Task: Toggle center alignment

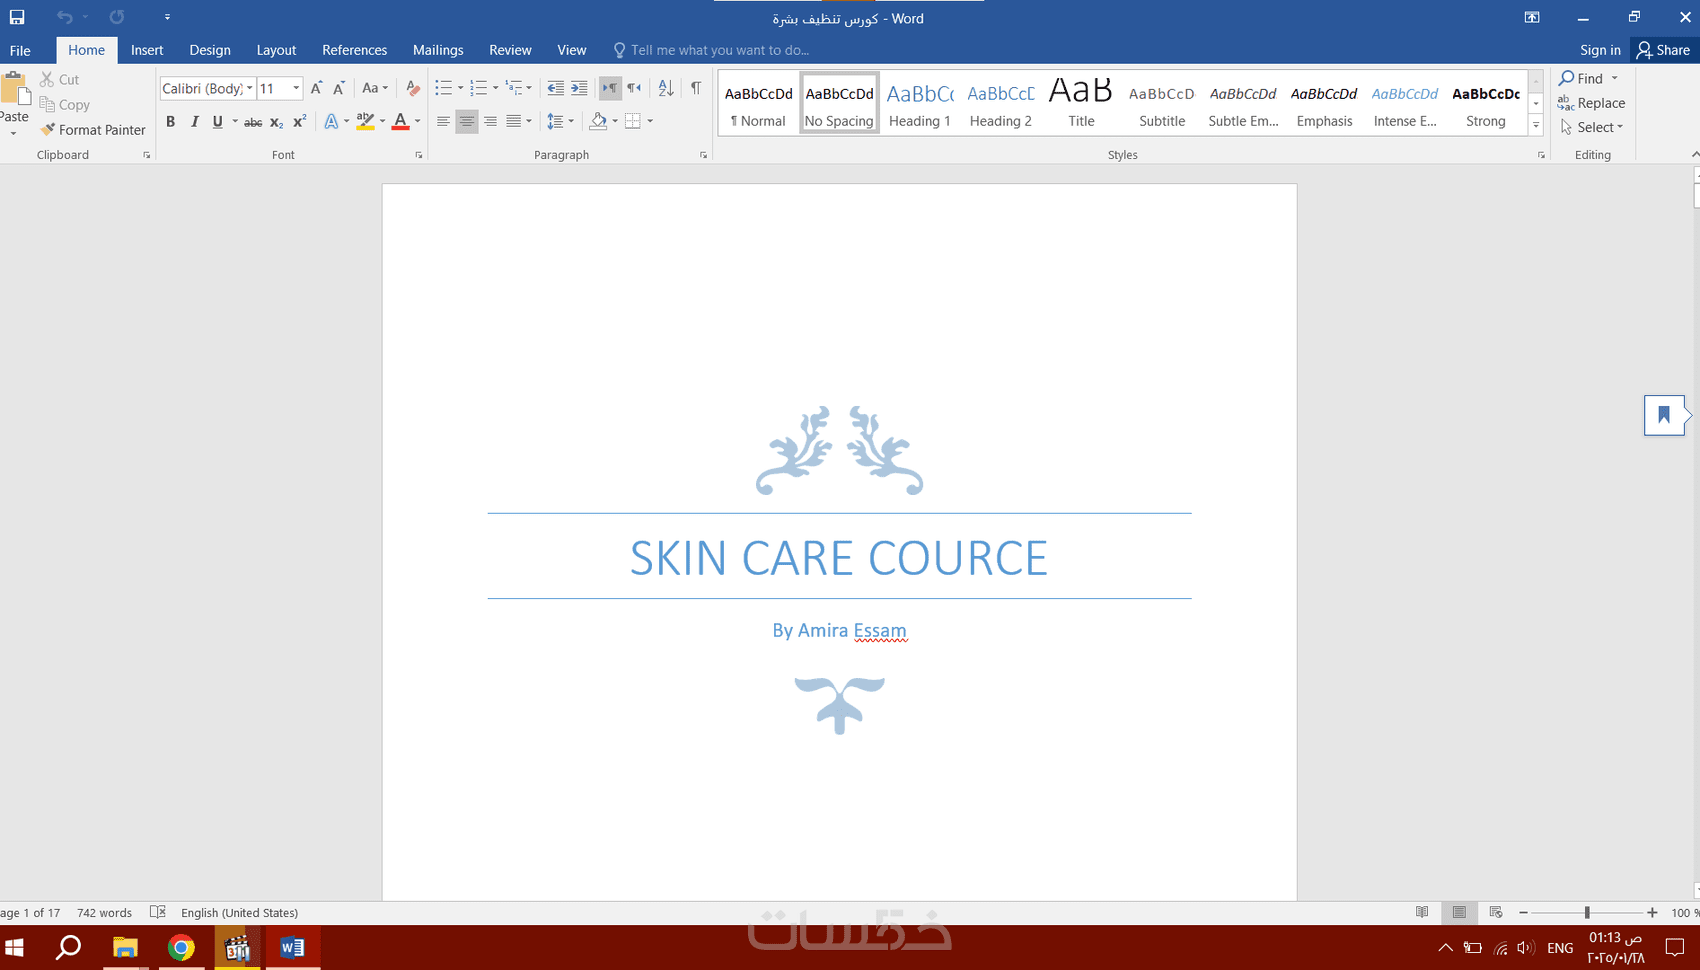Action: 467,122
